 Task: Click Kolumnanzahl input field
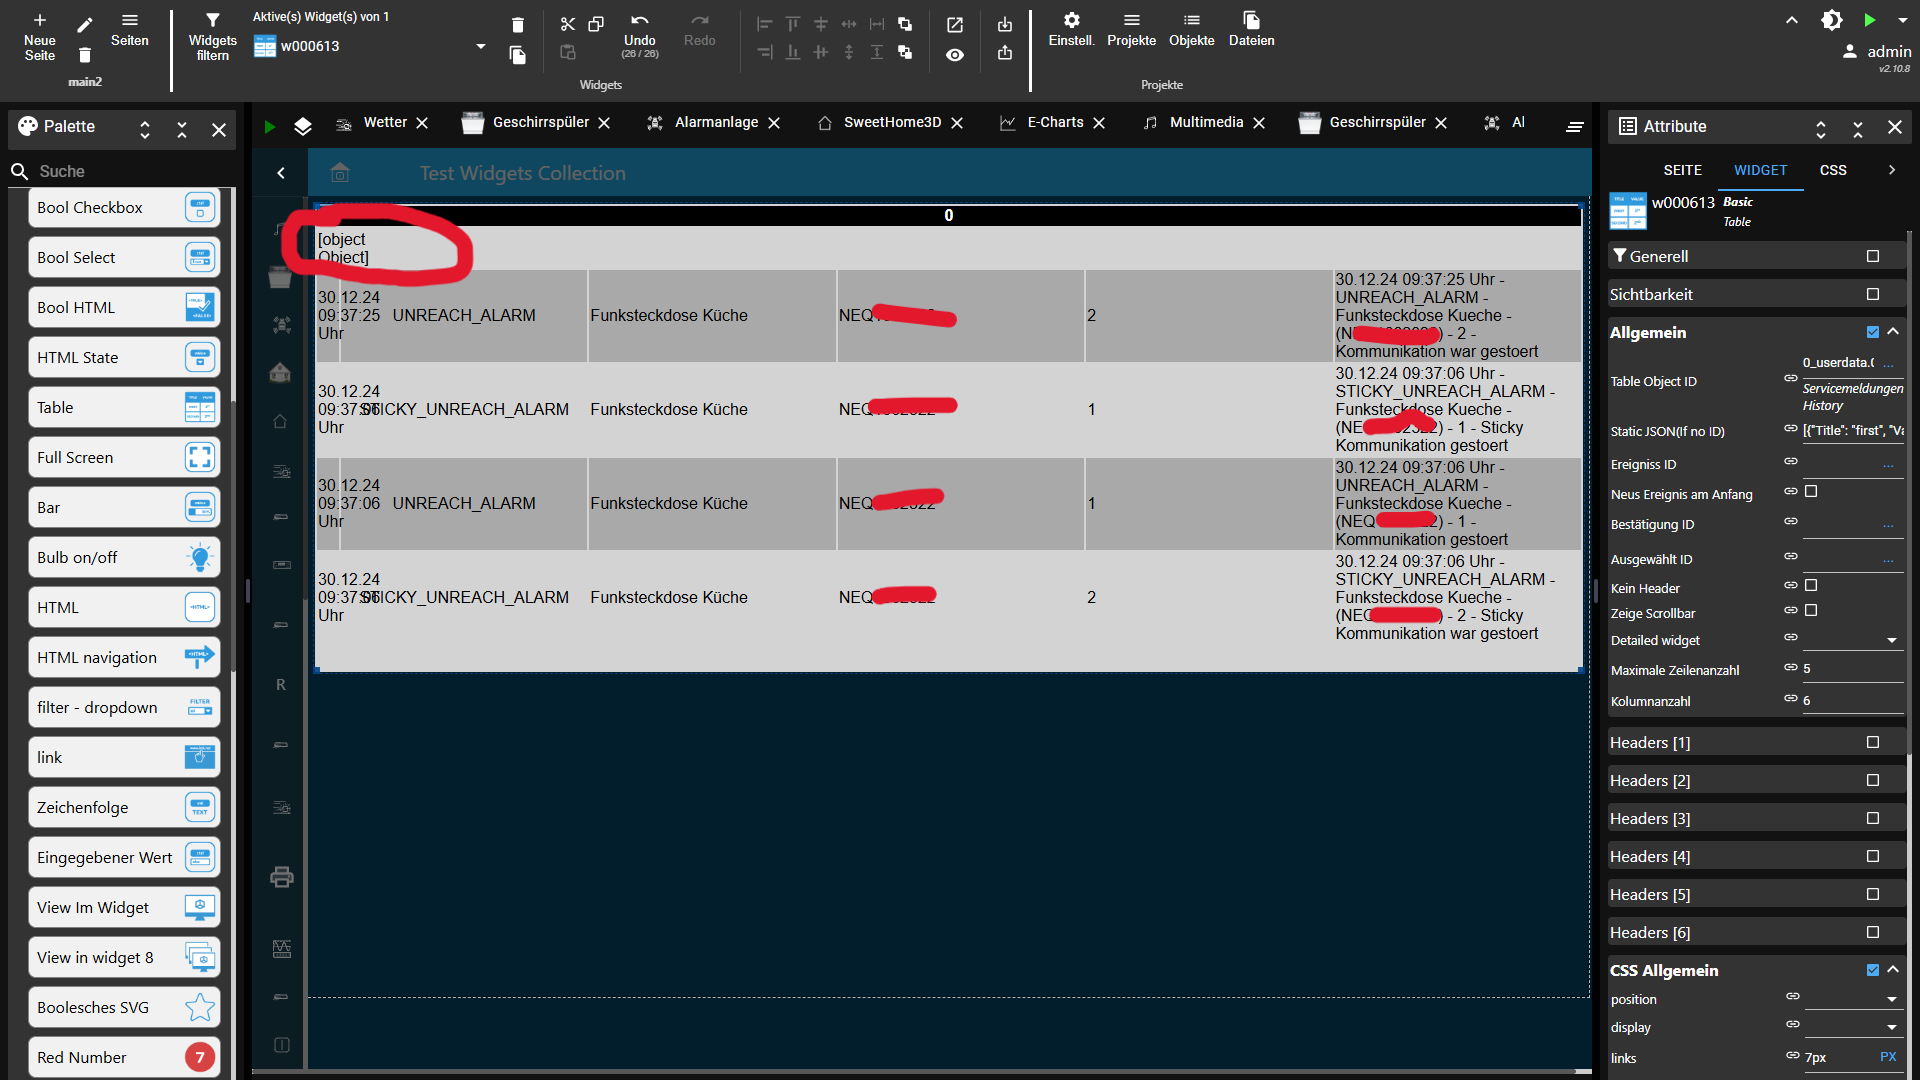click(x=1852, y=701)
